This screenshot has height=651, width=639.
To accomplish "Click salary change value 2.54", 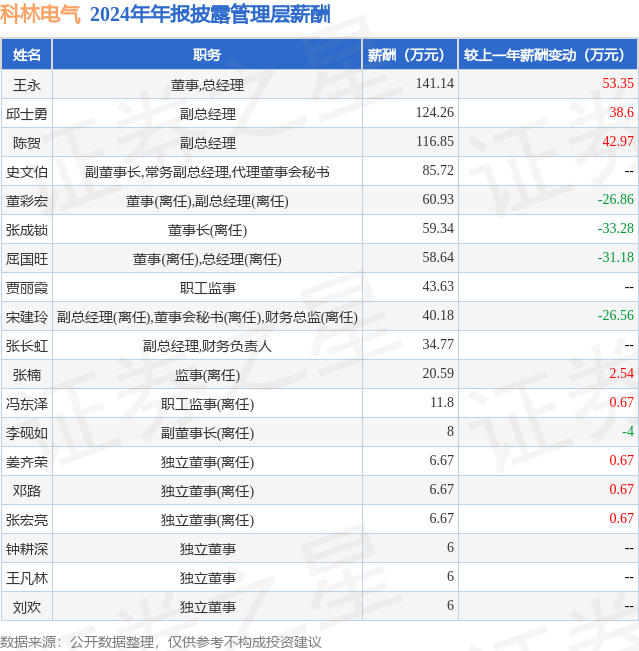I will 621,374.
